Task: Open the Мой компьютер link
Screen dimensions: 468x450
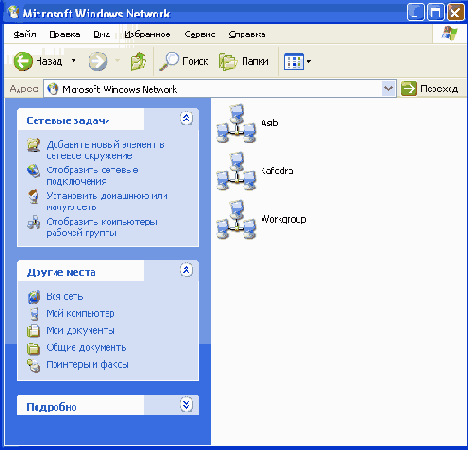Action: [x=80, y=313]
